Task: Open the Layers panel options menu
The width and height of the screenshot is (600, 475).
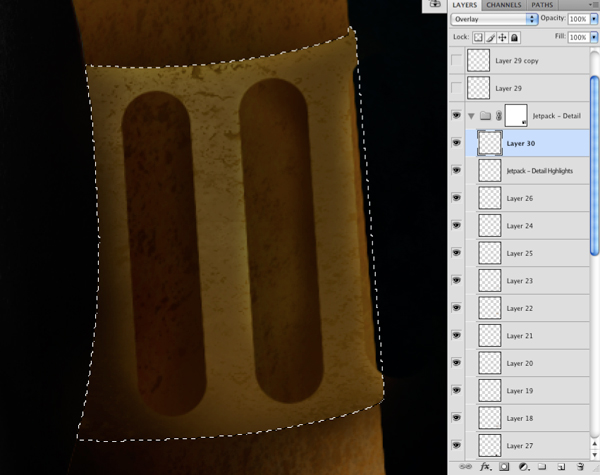Action: (x=594, y=5)
